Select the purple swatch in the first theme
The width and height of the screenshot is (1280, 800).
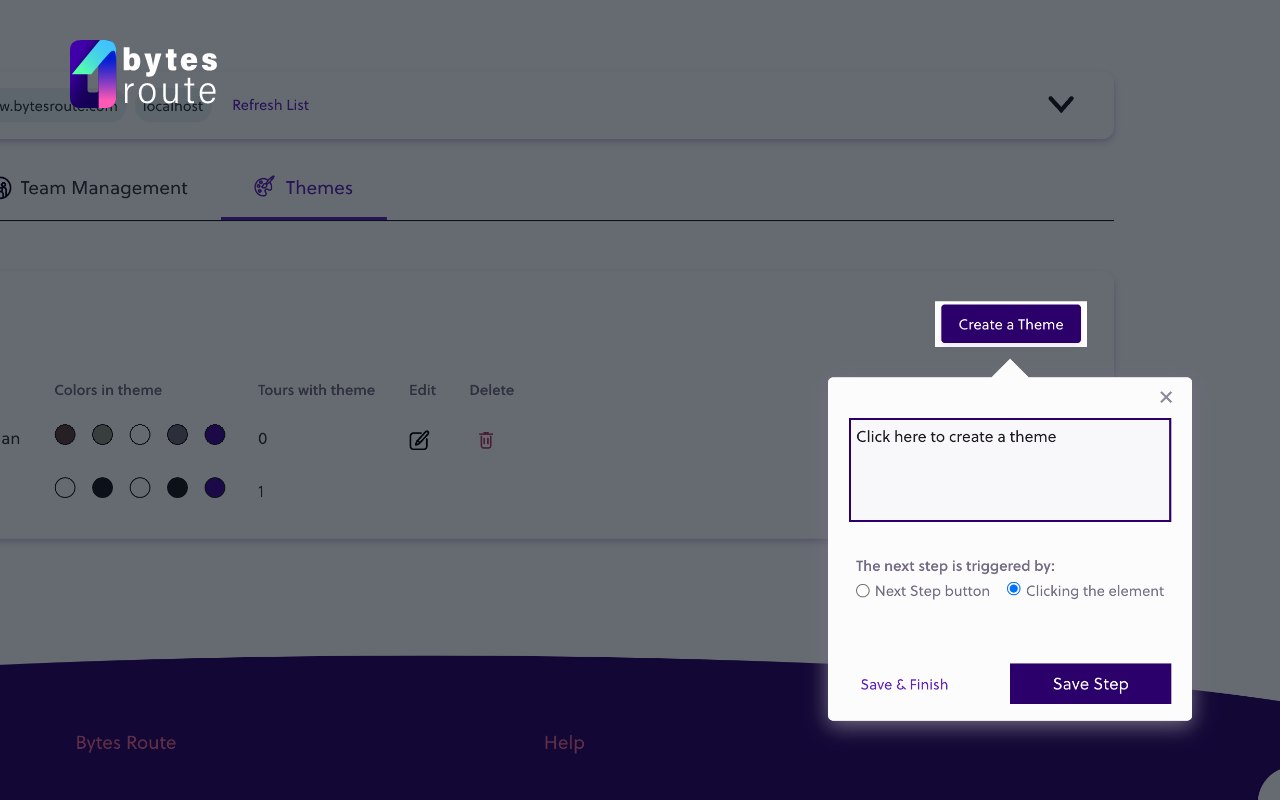(214, 434)
